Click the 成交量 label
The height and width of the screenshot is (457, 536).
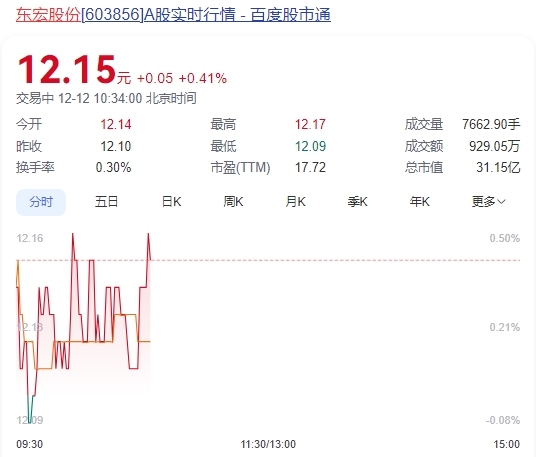(424, 124)
